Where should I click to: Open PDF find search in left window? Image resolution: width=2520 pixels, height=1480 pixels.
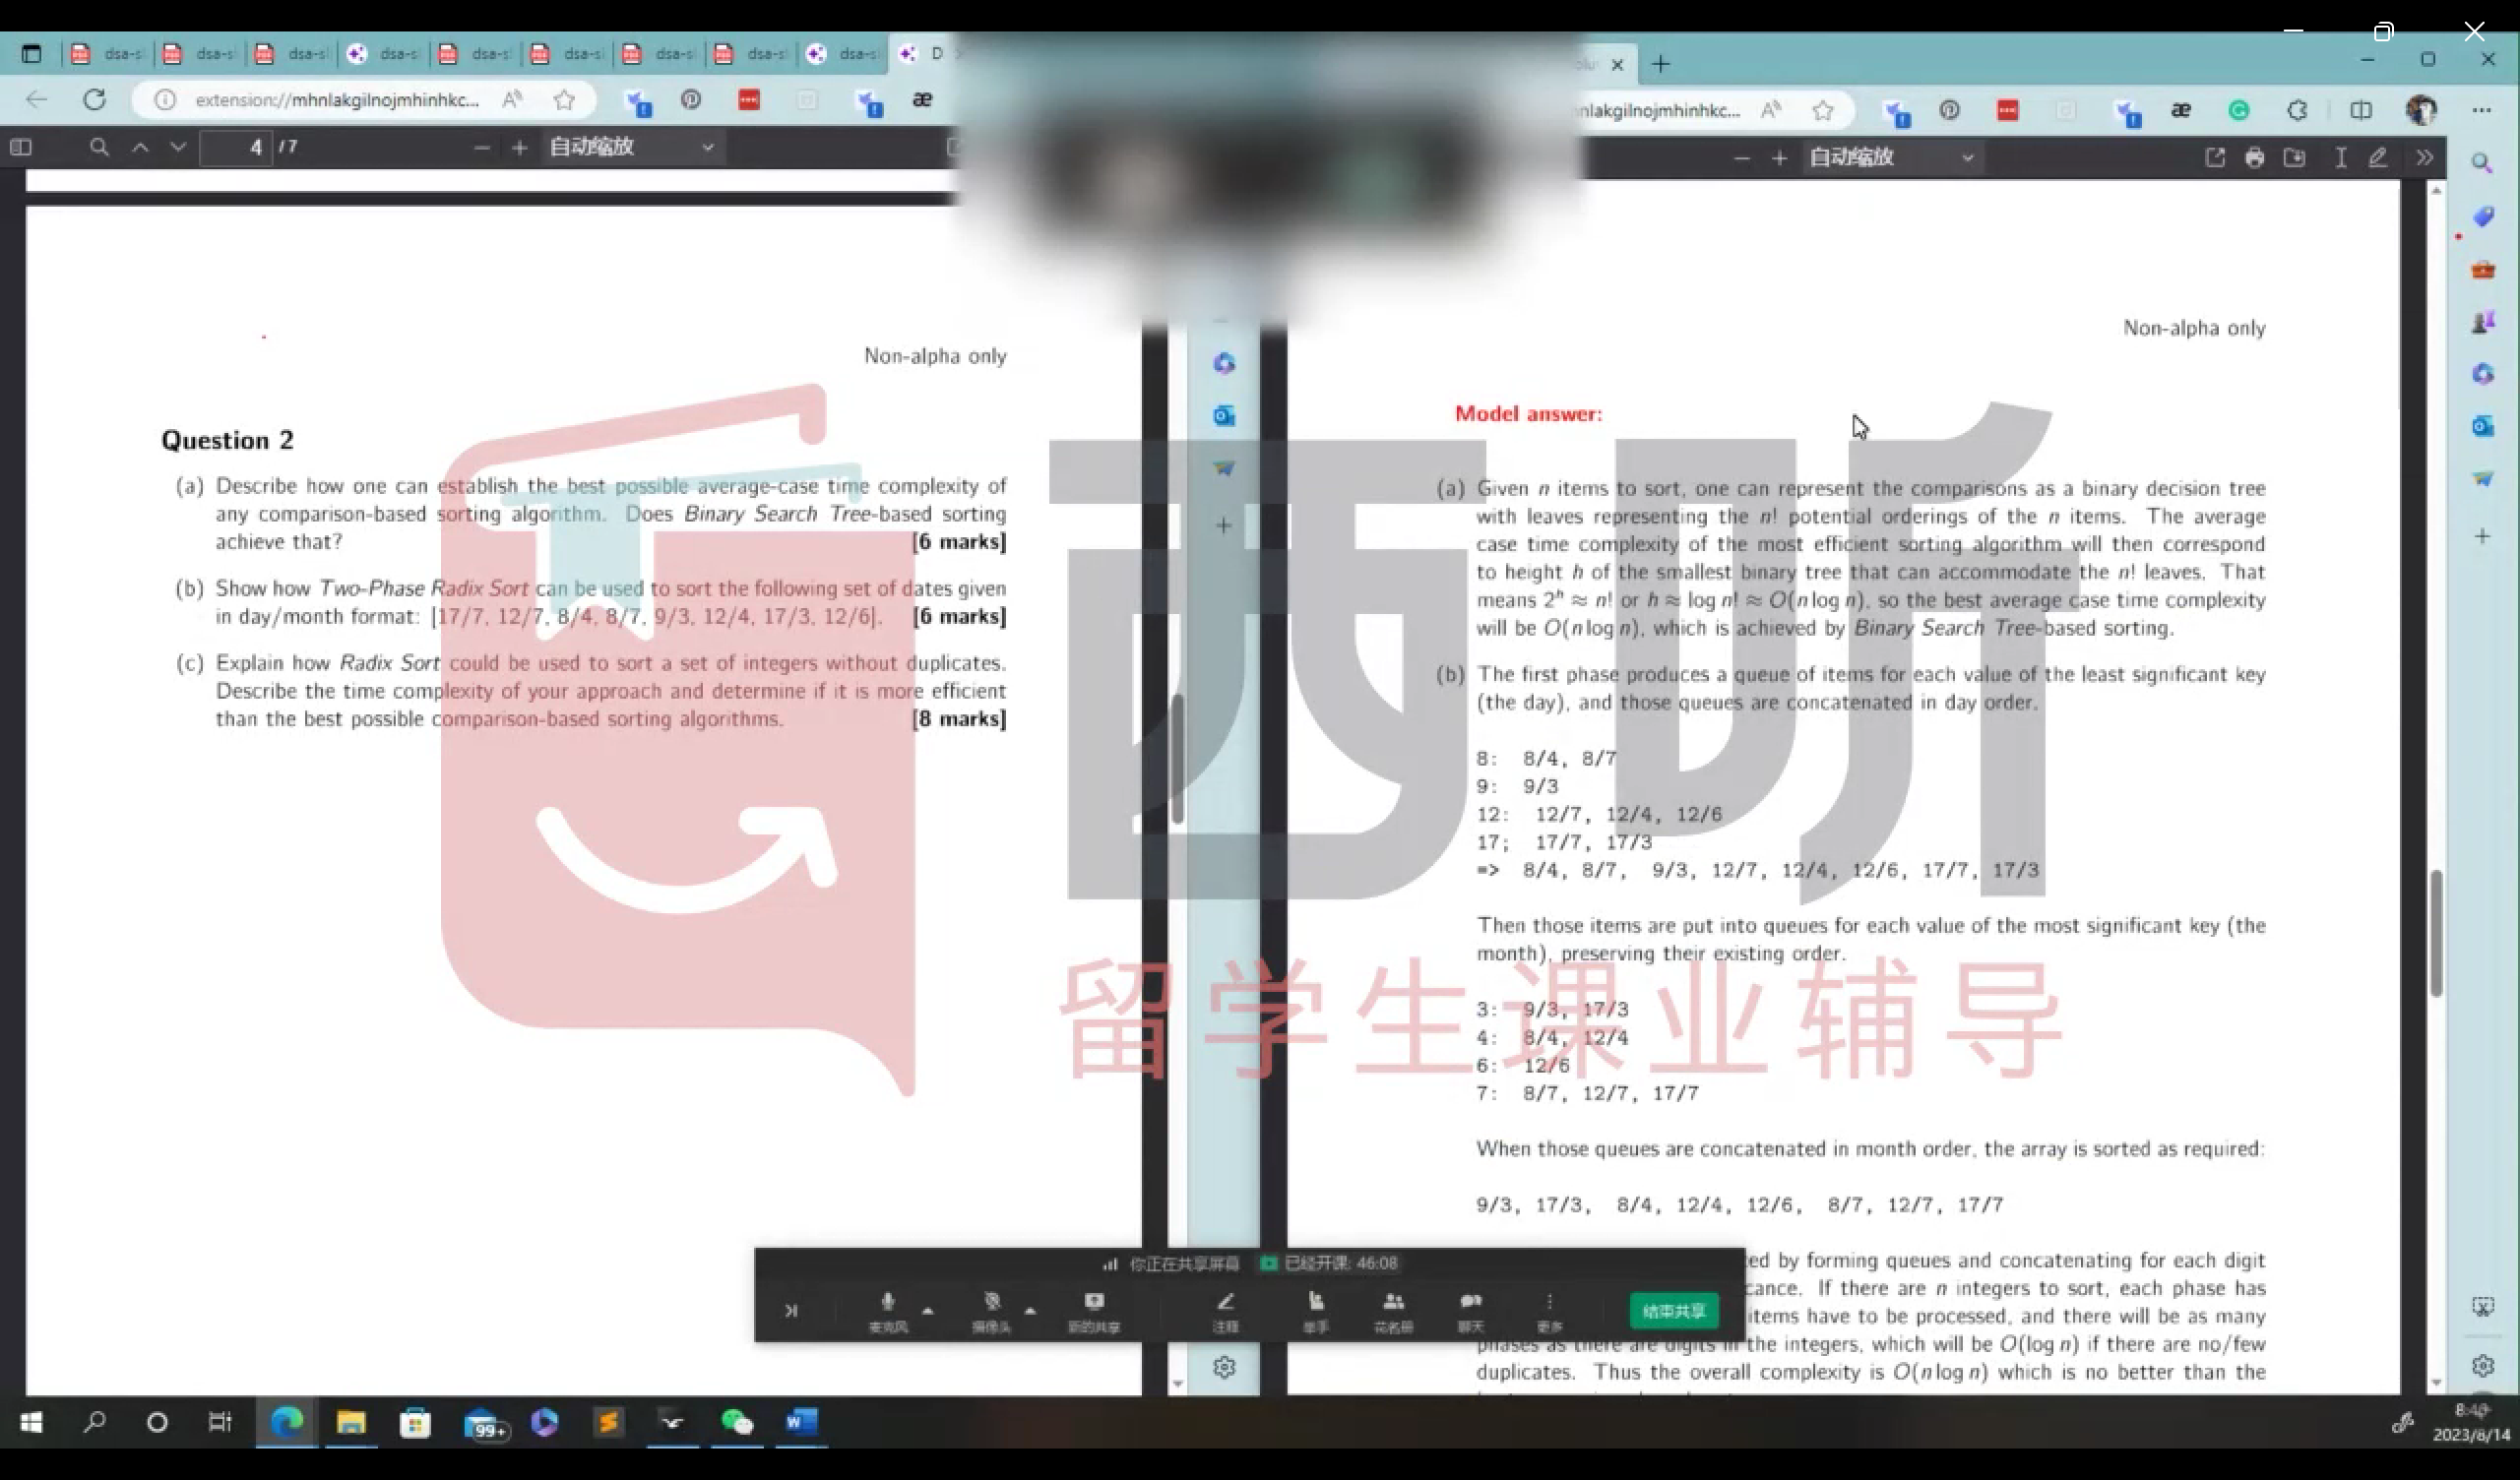point(99,147)
